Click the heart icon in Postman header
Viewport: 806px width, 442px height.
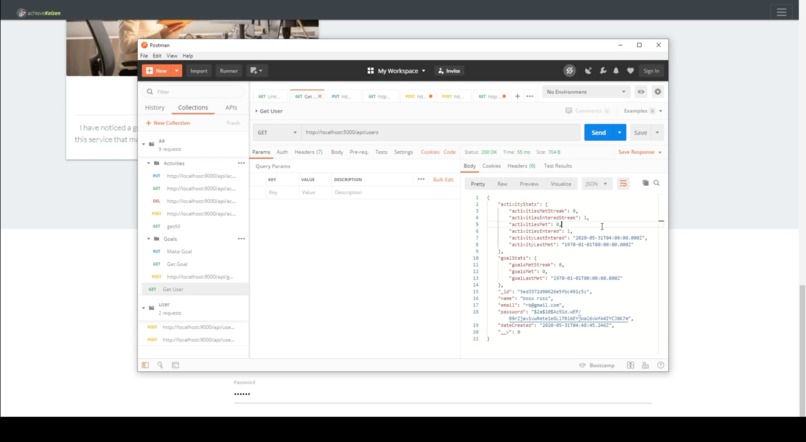[x=630, y=71]
